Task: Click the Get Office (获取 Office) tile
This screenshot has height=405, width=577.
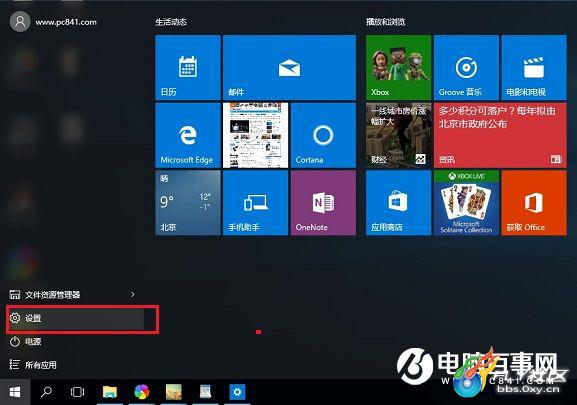Action: coord(534,203)
